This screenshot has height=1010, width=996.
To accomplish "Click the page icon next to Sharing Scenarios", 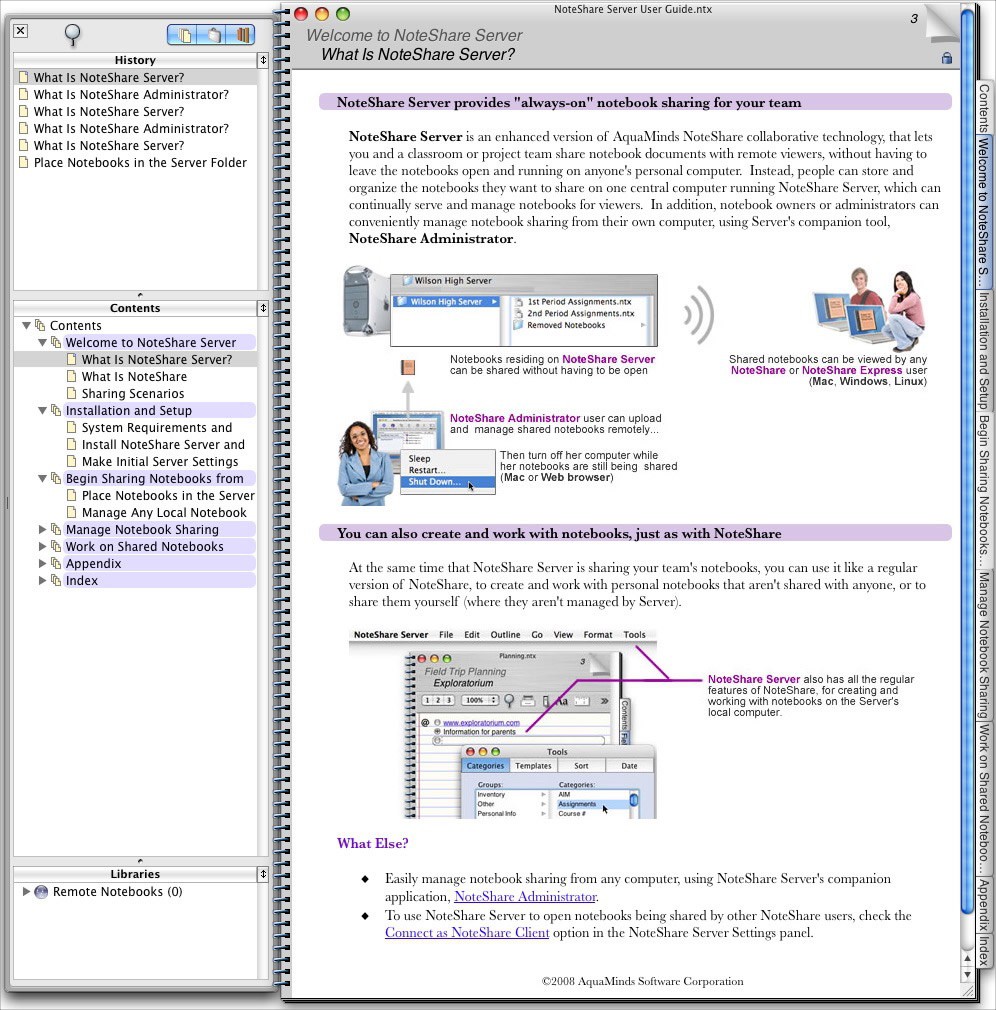I will [x=72, y=393].
